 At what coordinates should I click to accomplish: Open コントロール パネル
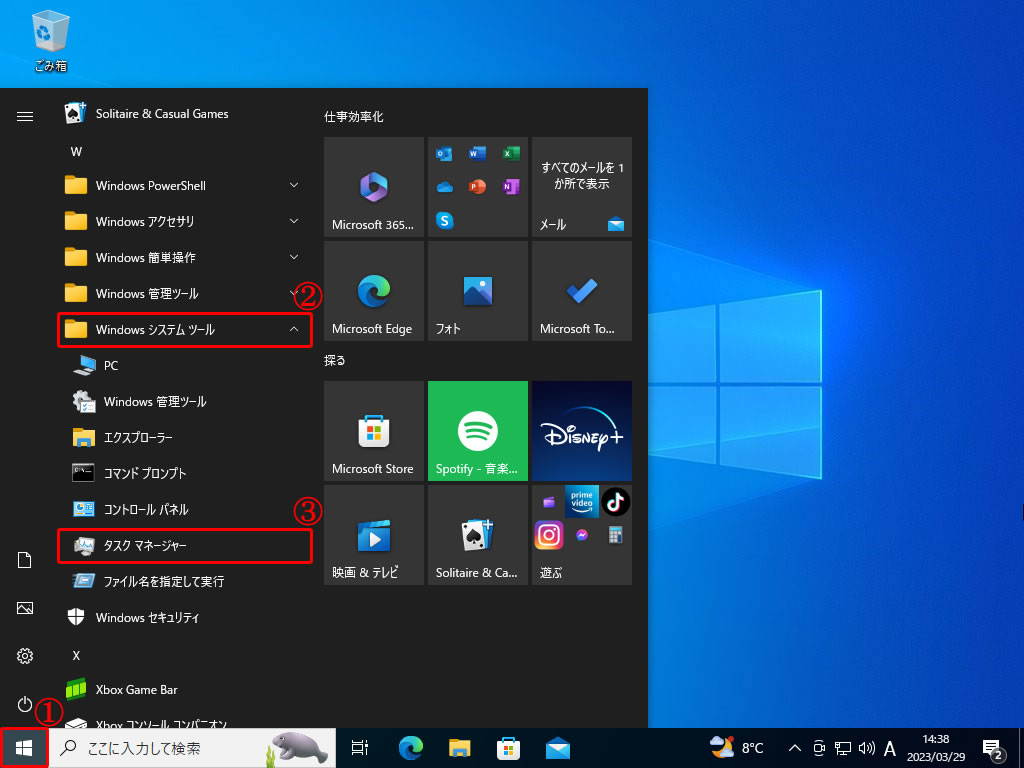pos(185,509)
